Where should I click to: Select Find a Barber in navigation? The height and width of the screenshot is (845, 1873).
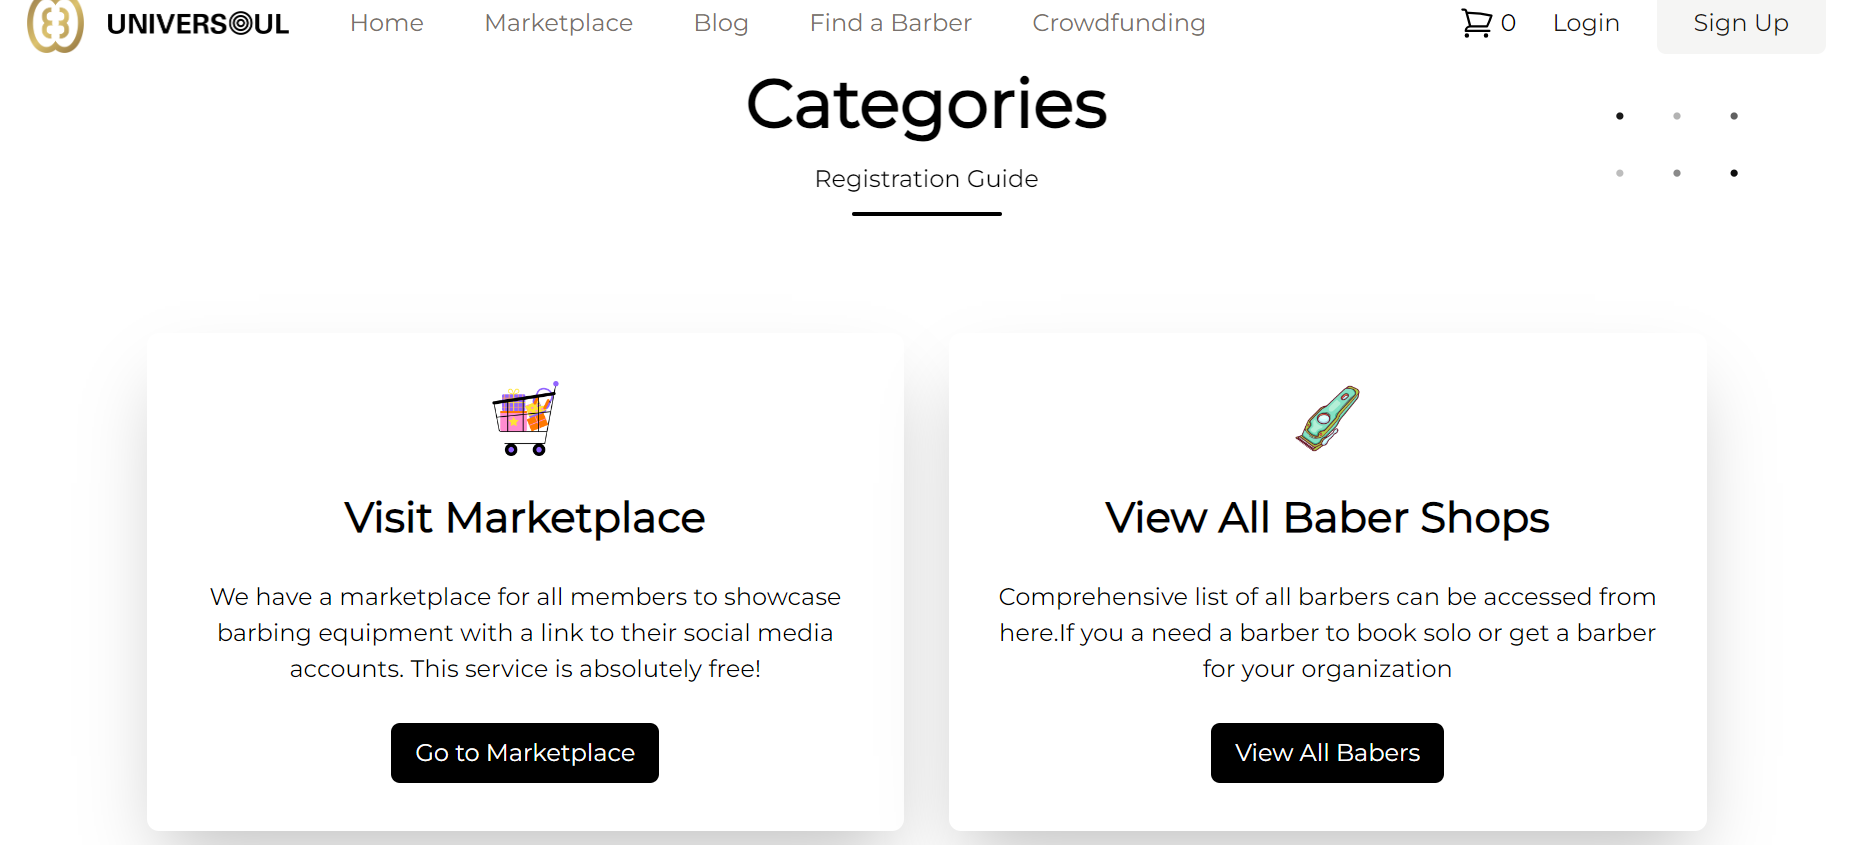[890, 22]
